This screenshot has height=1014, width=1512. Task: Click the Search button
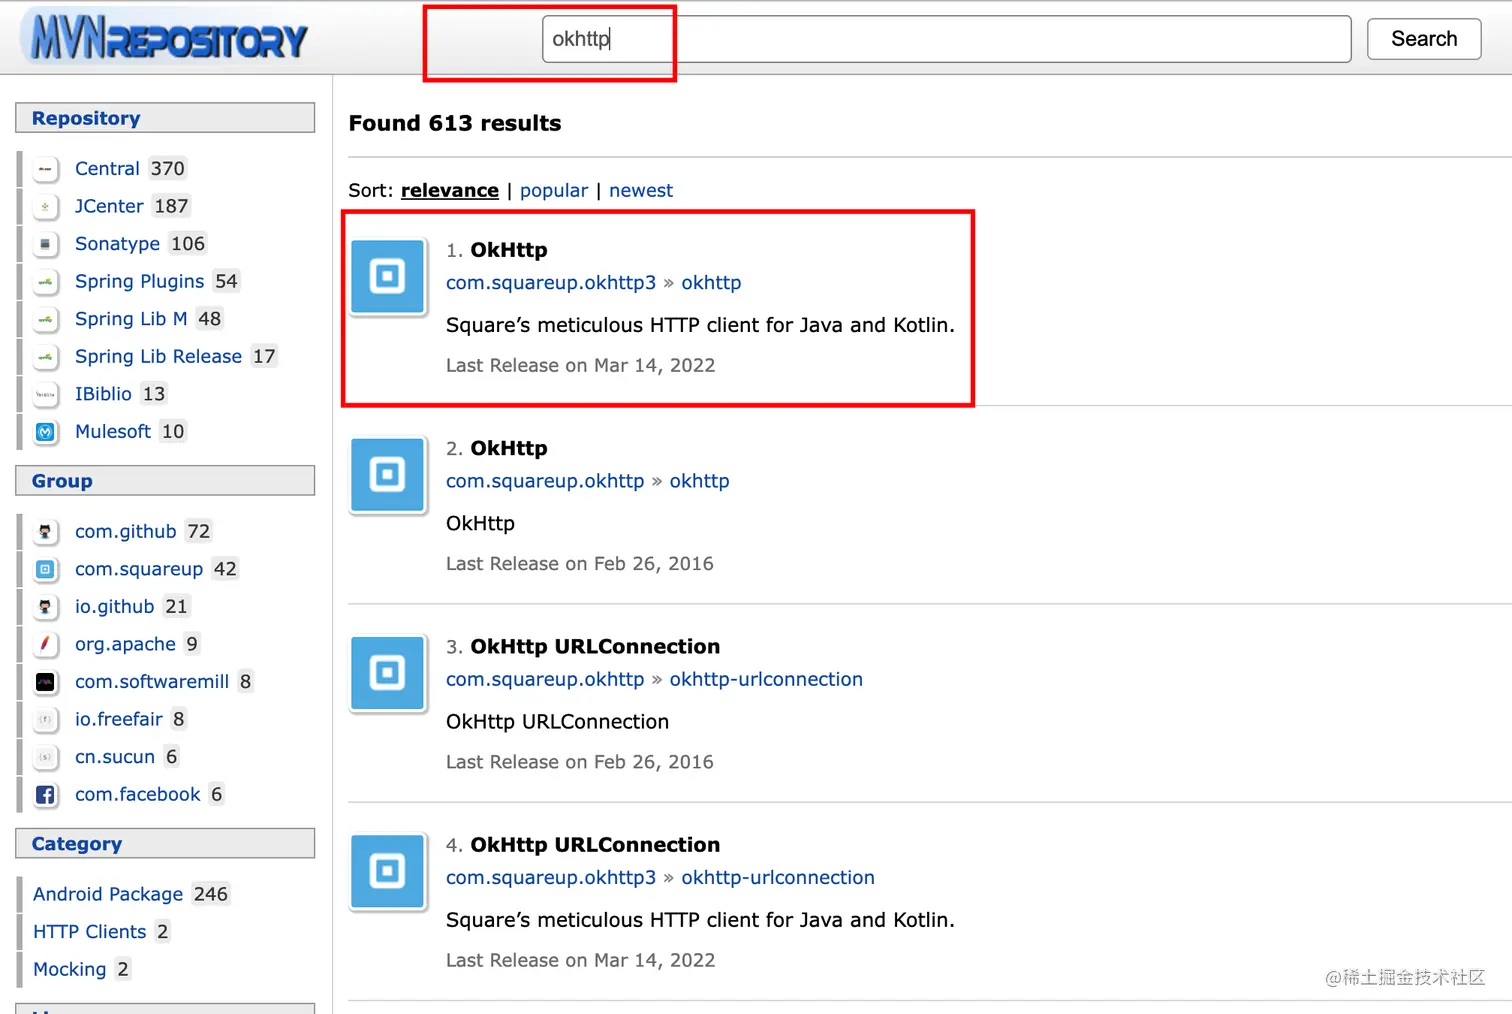point(1424,39)
